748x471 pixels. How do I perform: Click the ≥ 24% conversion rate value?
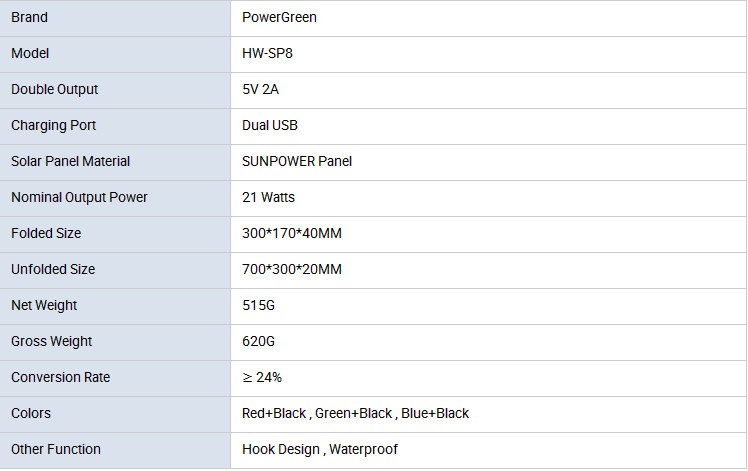tap(262, 377)
